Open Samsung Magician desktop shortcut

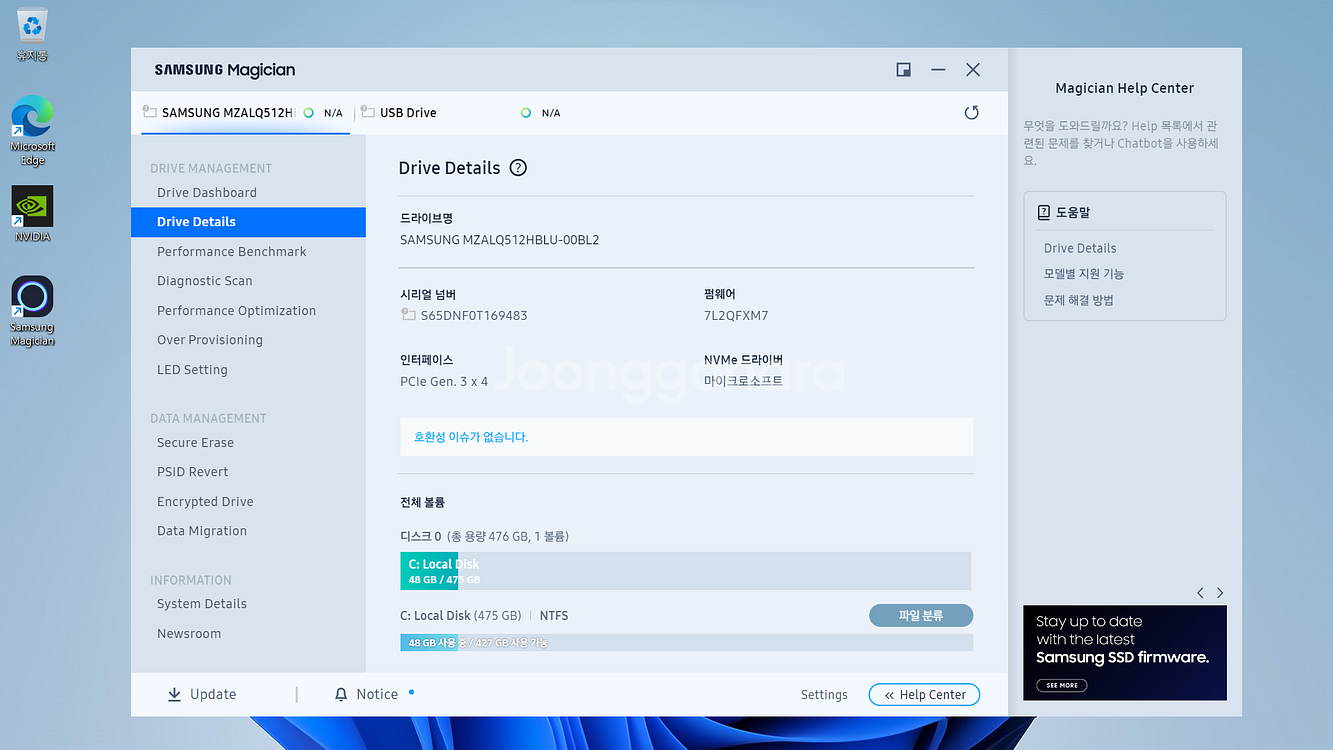coord(32,311)
